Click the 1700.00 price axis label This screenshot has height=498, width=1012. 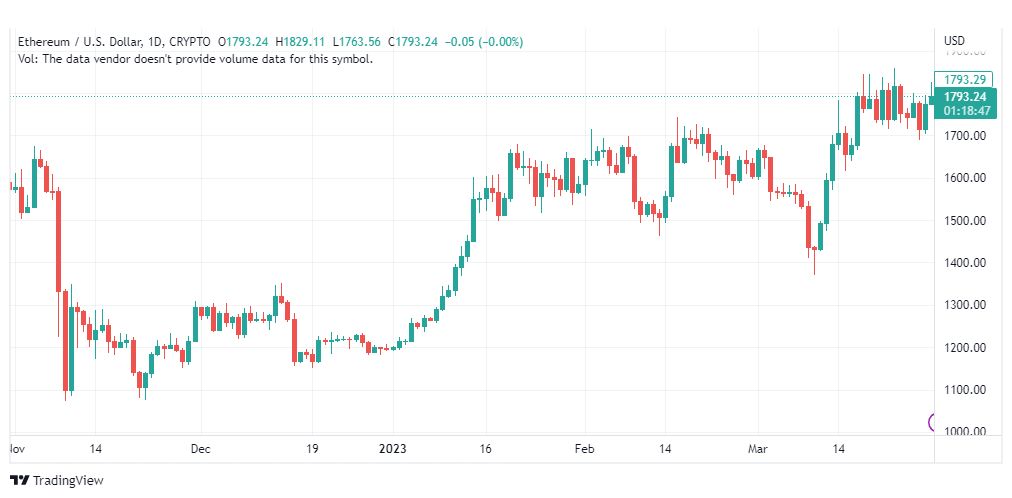(x=964, y=136)
